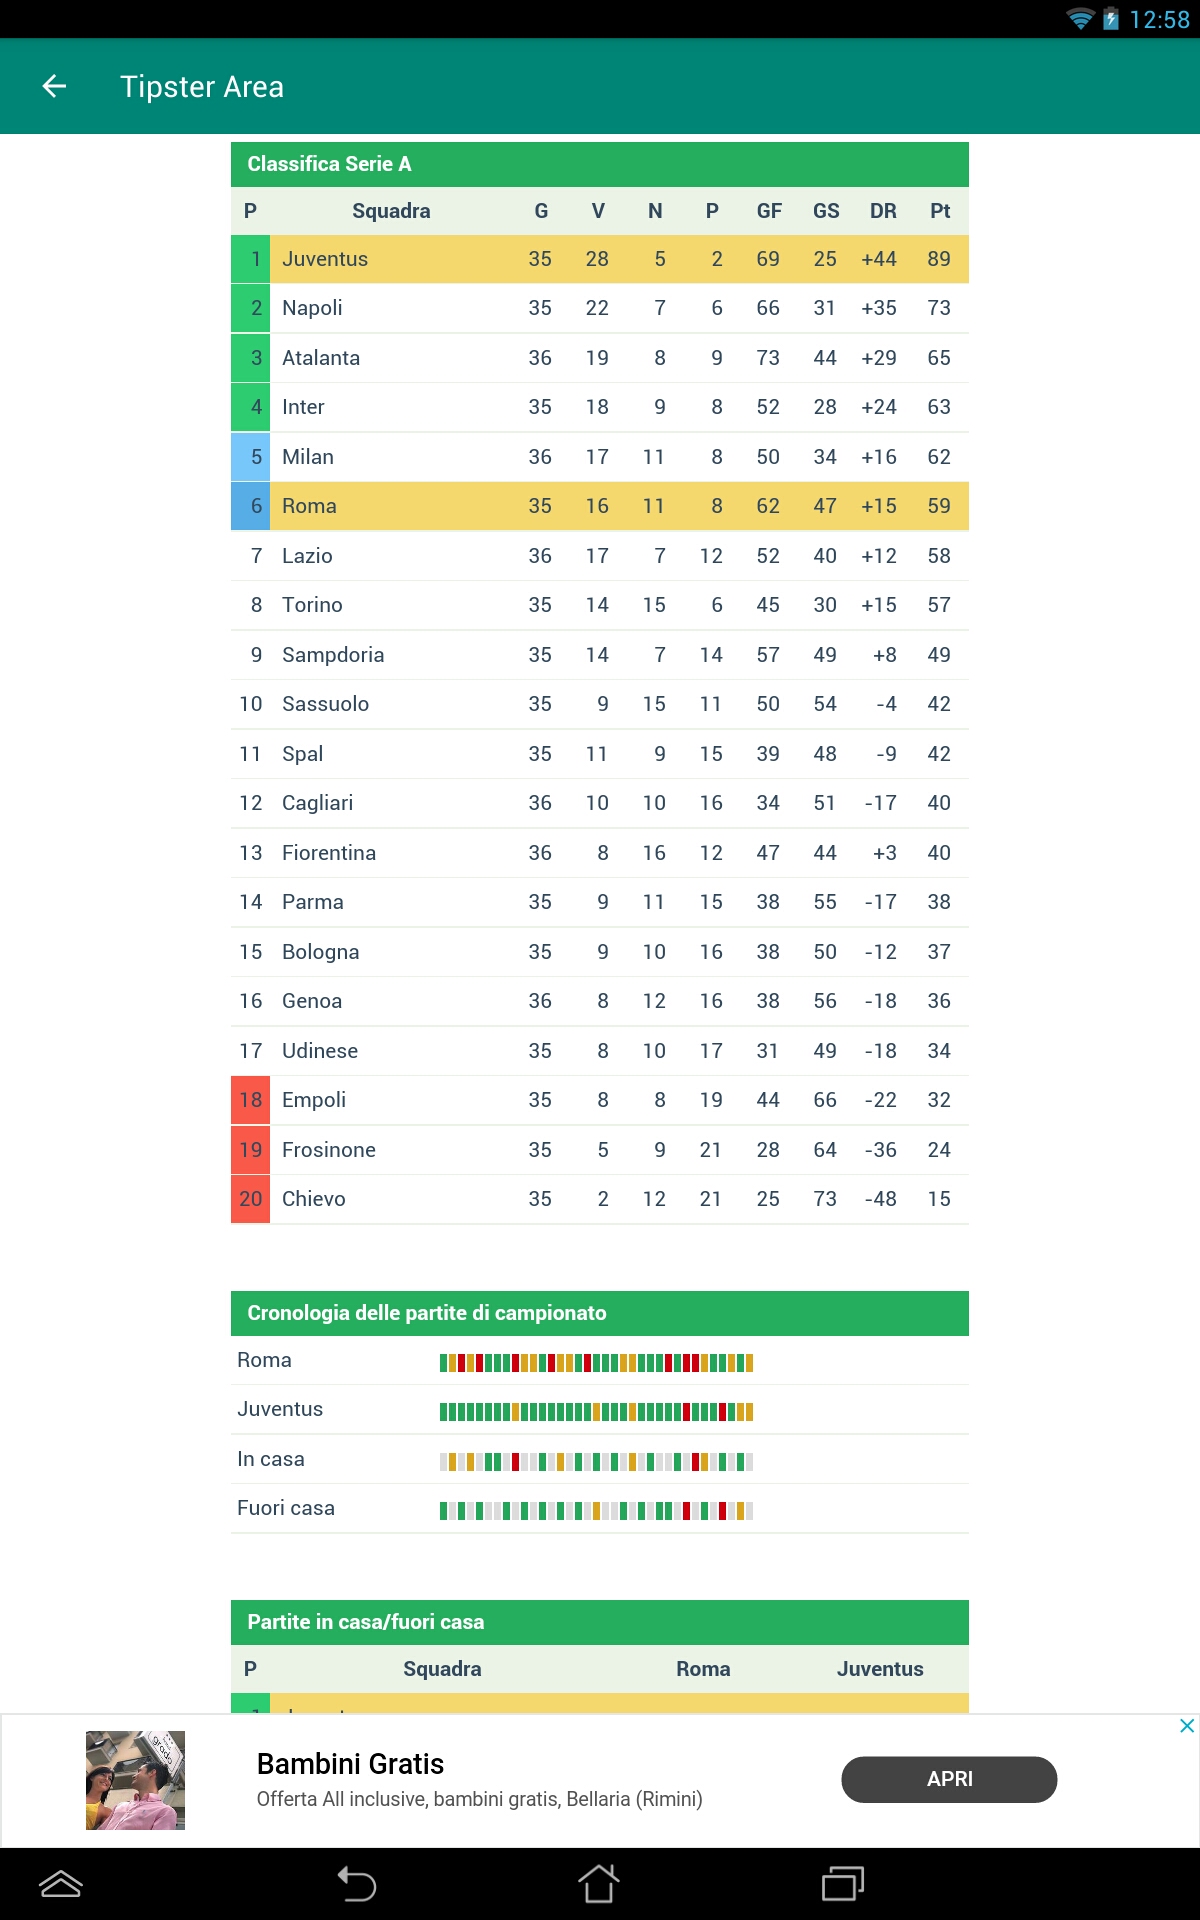
Task: Select the Roma row in the standings
Action: [x=600, y=506]
